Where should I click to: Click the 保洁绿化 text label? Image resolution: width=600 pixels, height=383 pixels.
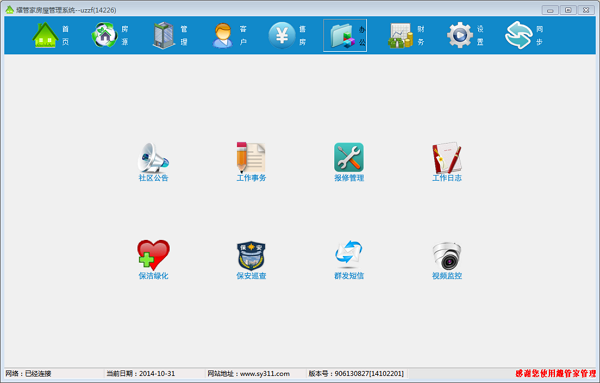coord(153,276)
